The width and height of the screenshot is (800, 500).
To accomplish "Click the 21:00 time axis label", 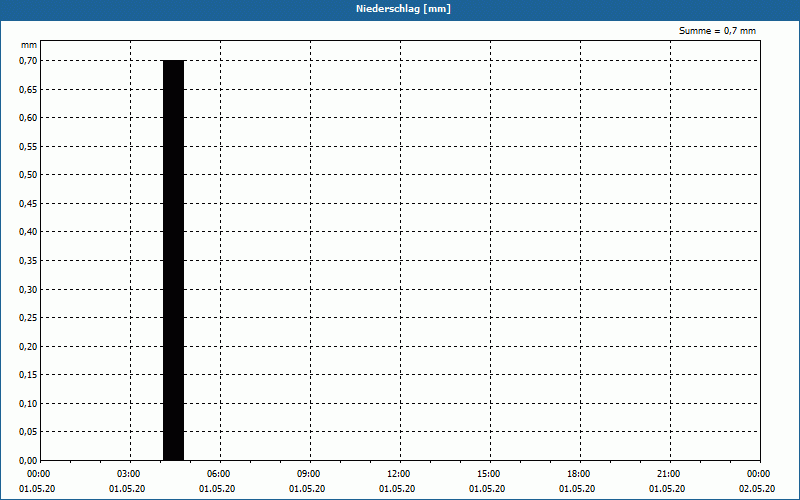I will point(668,474).
